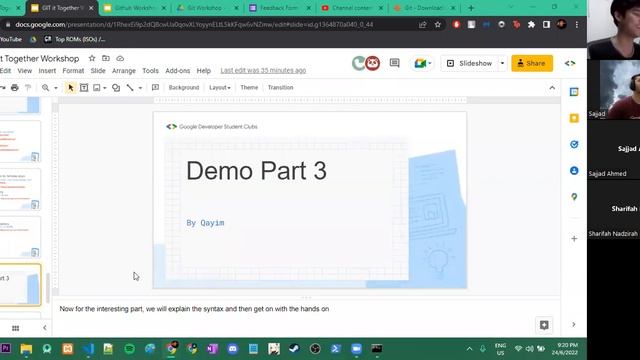Check the cloud document status icon

(x=120, y=58)
